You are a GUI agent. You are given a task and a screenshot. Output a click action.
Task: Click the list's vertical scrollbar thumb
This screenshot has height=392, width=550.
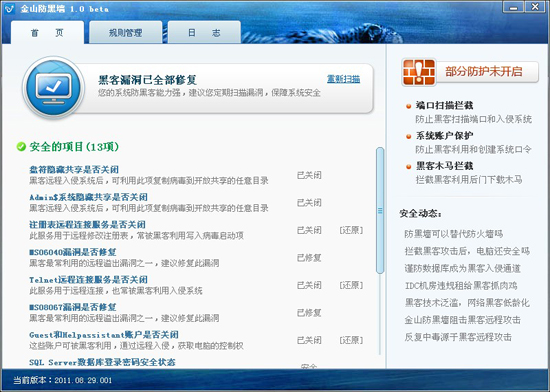pyautogui.click(x=380, y=210)
